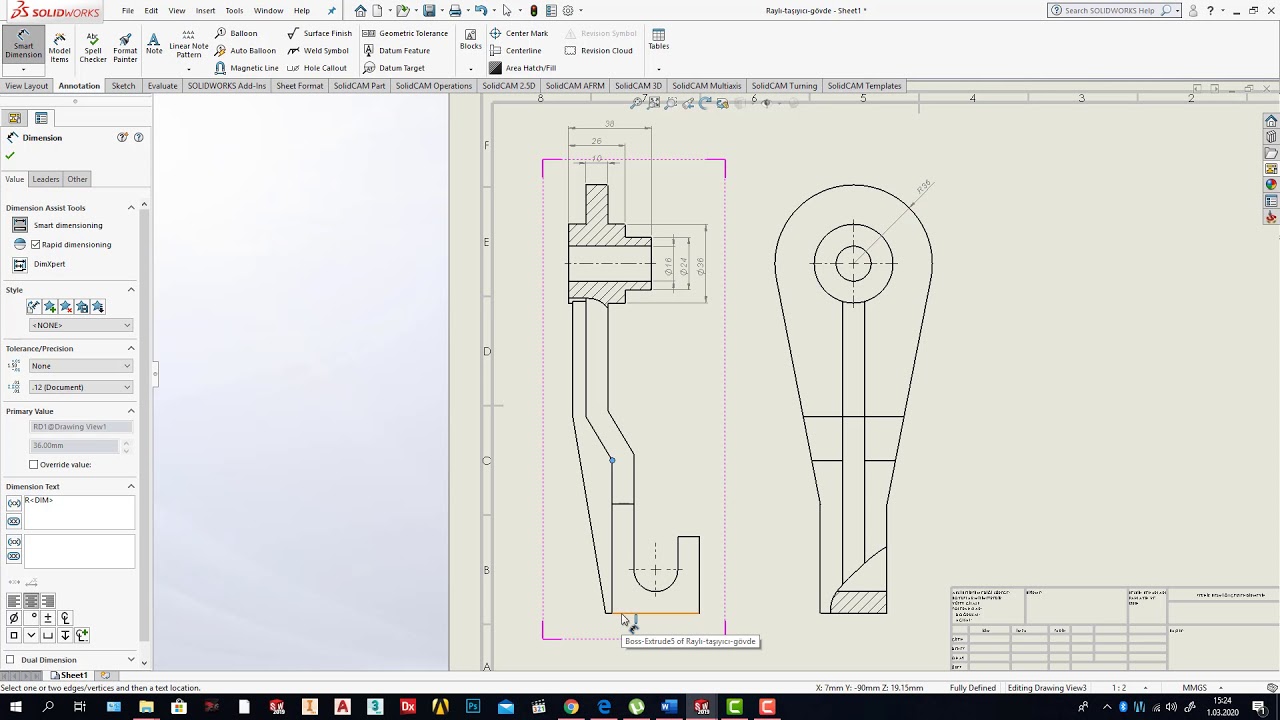
Task: Enable the Override value checkbox
Action: click(34, 464)
